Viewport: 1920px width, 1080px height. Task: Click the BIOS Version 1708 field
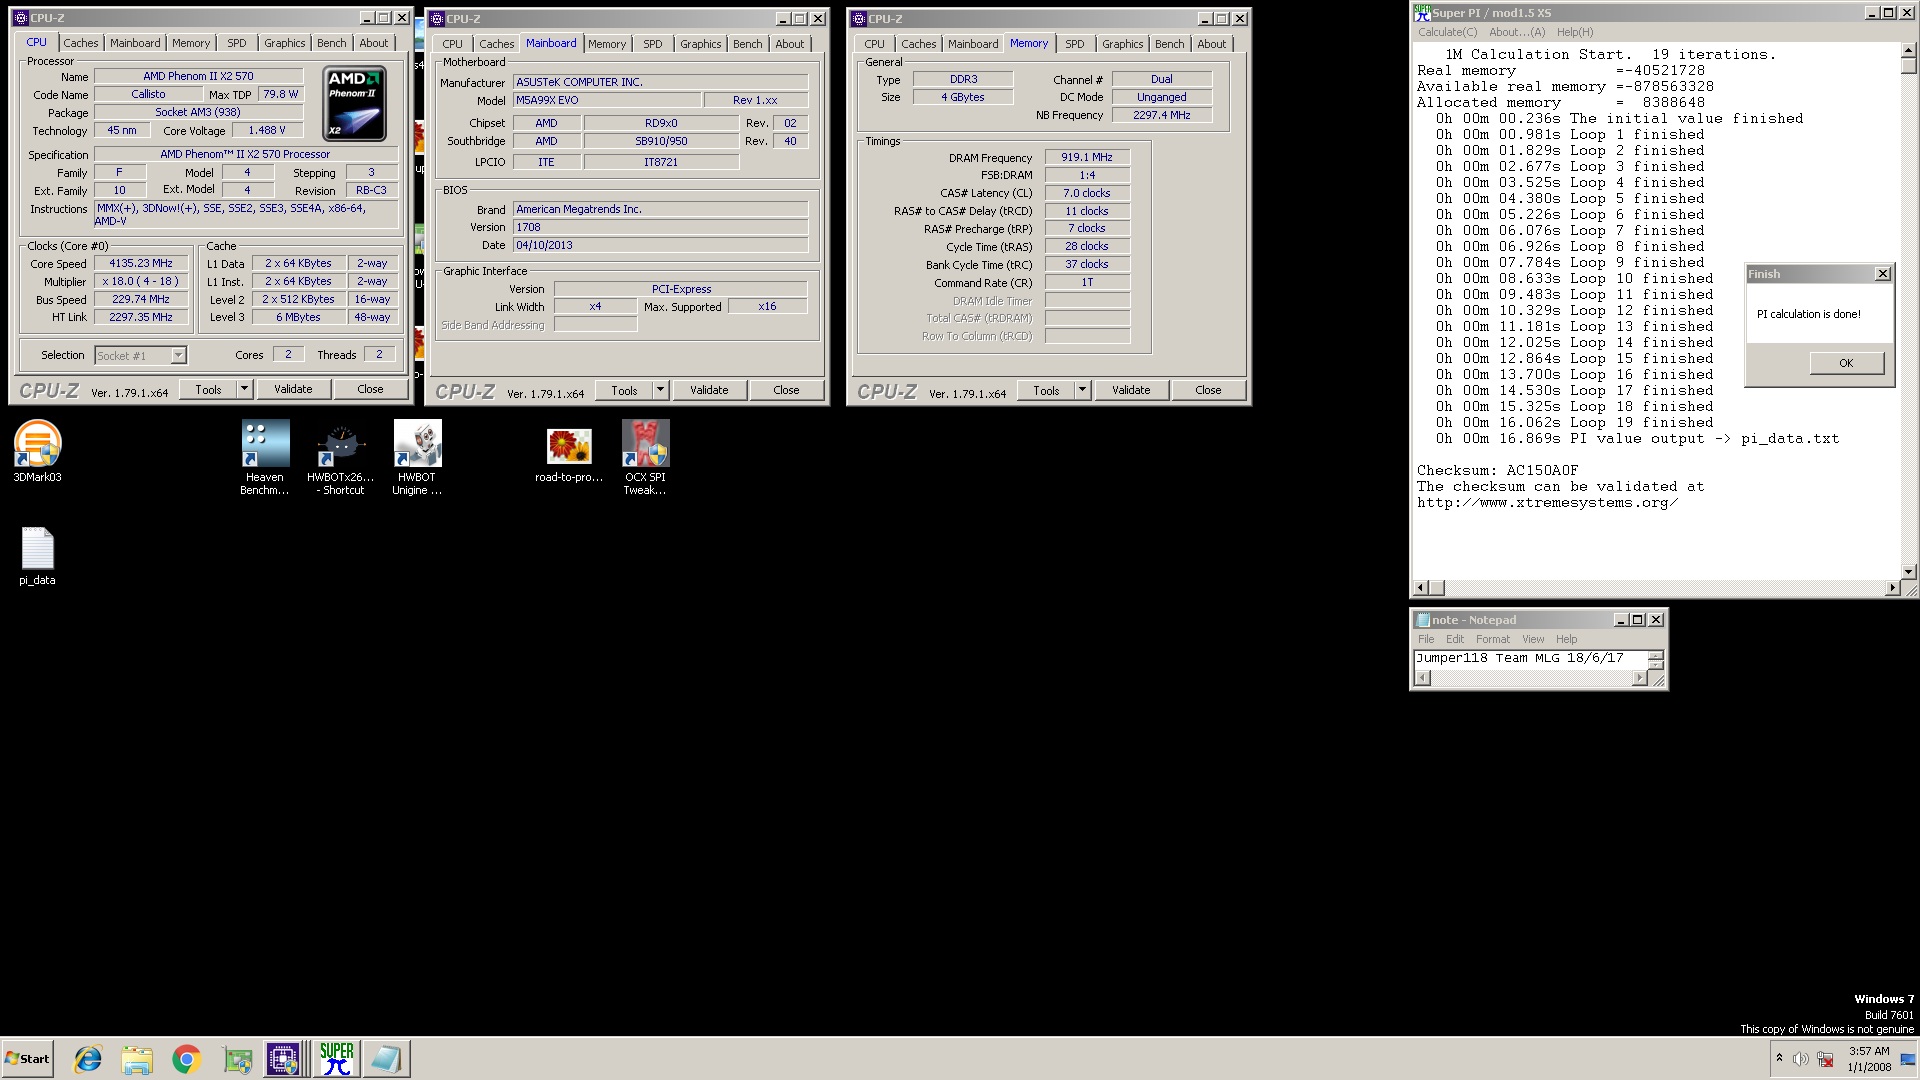click(x=660, y=227)
